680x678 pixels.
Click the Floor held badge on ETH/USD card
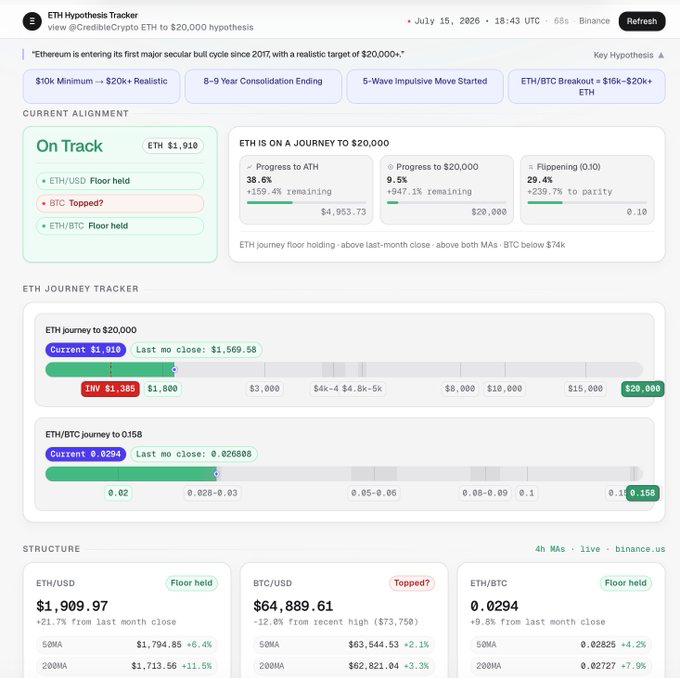191,583
